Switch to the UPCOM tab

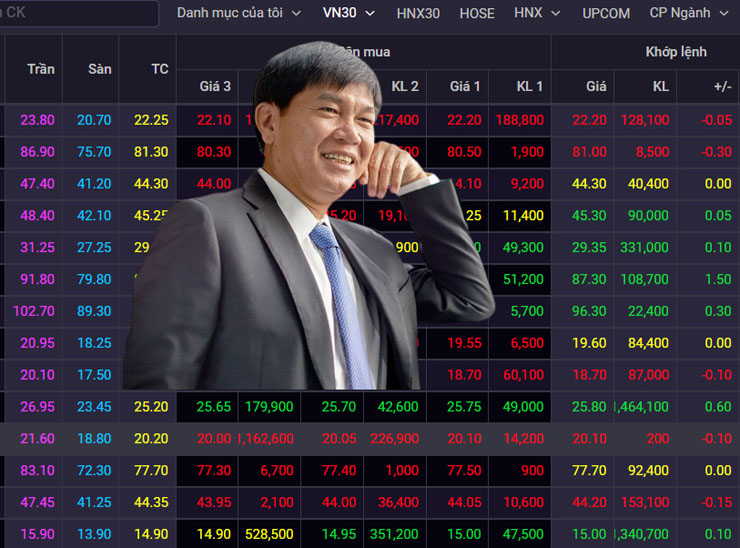point(606,13)
